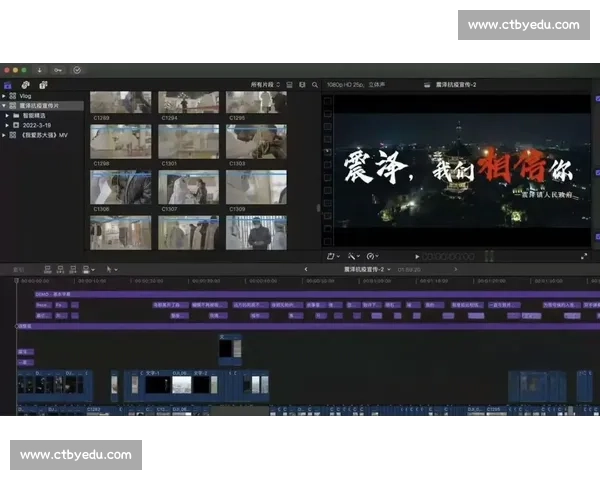600x480 pixels.
Task: Select clip thumbnail C1301
Action: coord(189,142)
